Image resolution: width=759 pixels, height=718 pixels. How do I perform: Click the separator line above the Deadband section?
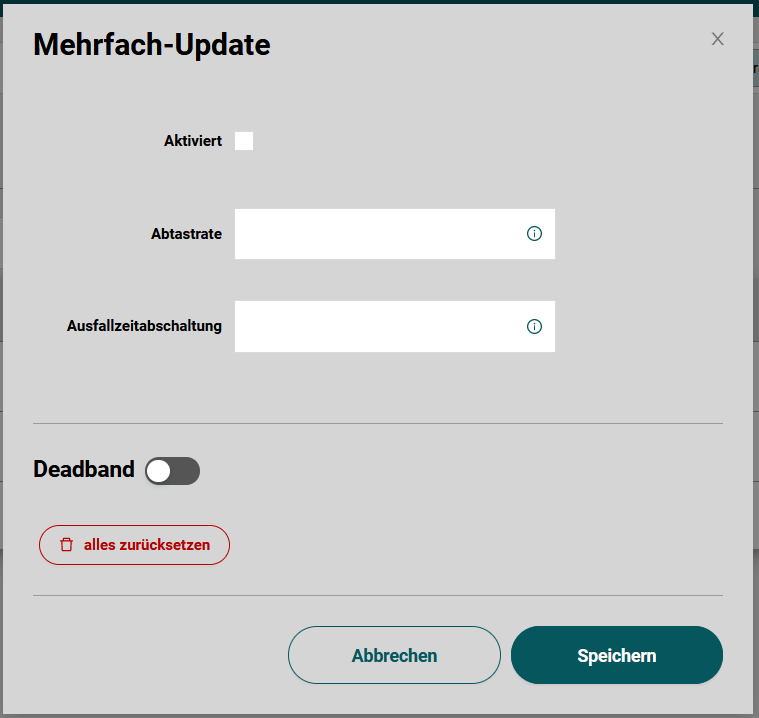[x=377, y=423]
